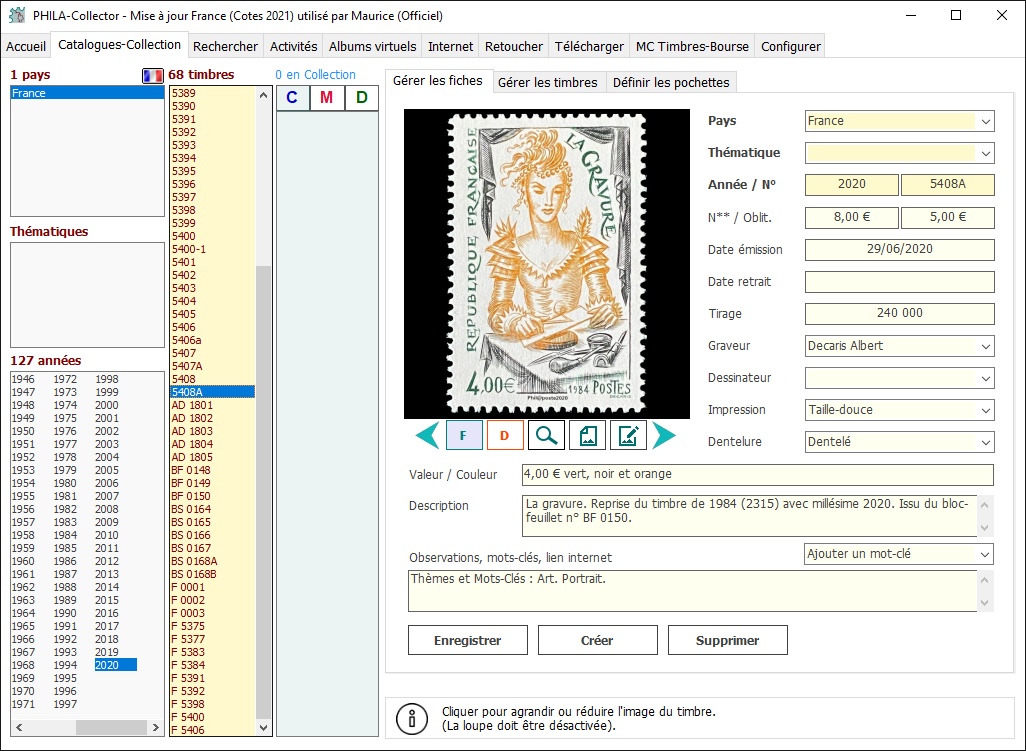Click the Tirage field showing 240 000

[900, 314]
